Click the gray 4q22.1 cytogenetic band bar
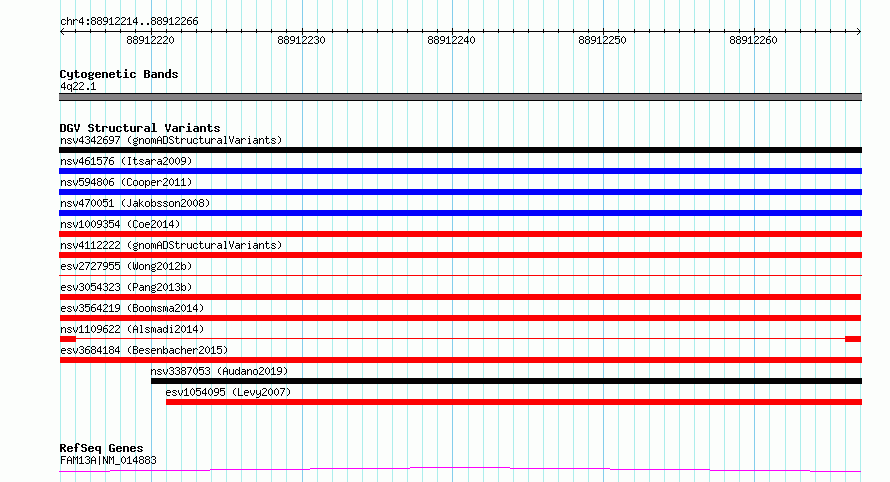890x482 pixels. click(x=460, y=97)
